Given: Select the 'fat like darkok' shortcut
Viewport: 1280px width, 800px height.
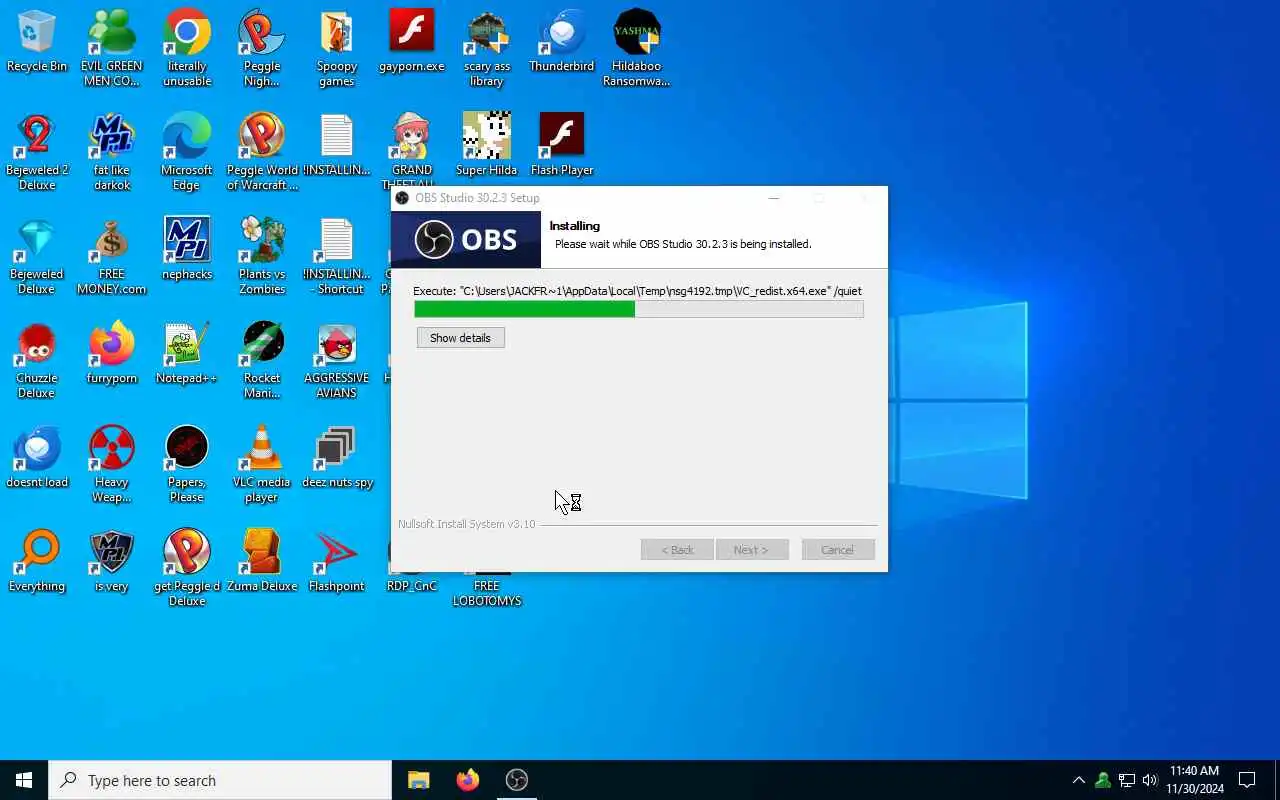Looking at the screenshot, I should click(112, 153).
